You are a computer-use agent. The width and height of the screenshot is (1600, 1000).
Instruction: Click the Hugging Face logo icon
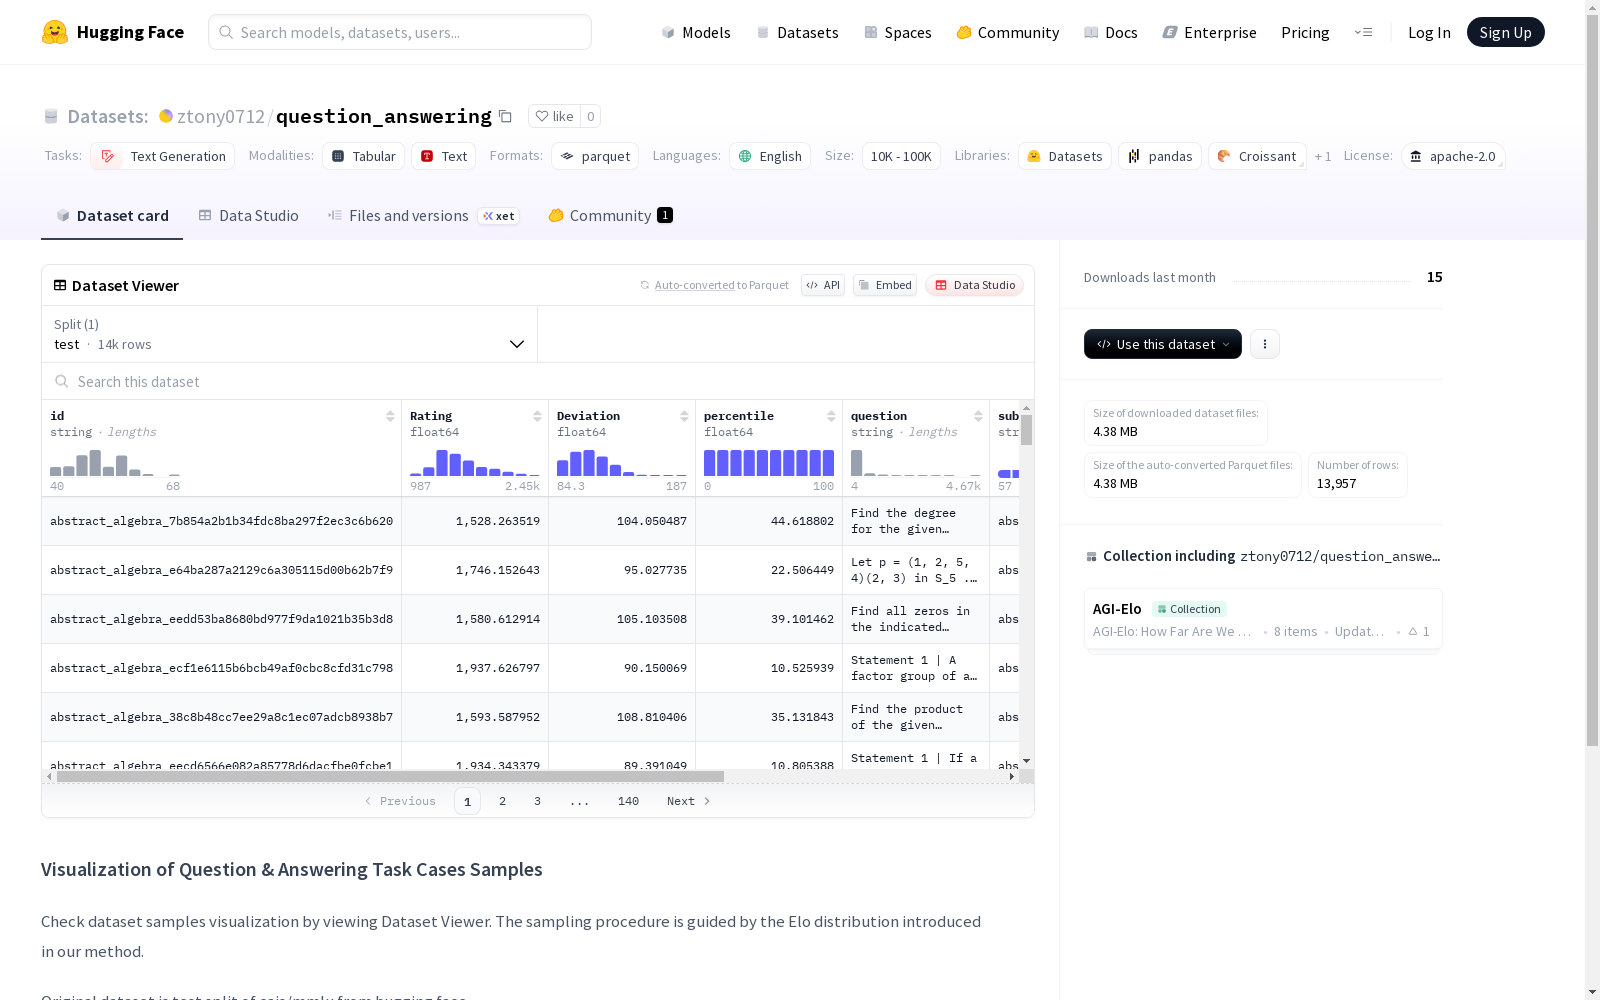point(55,32)
